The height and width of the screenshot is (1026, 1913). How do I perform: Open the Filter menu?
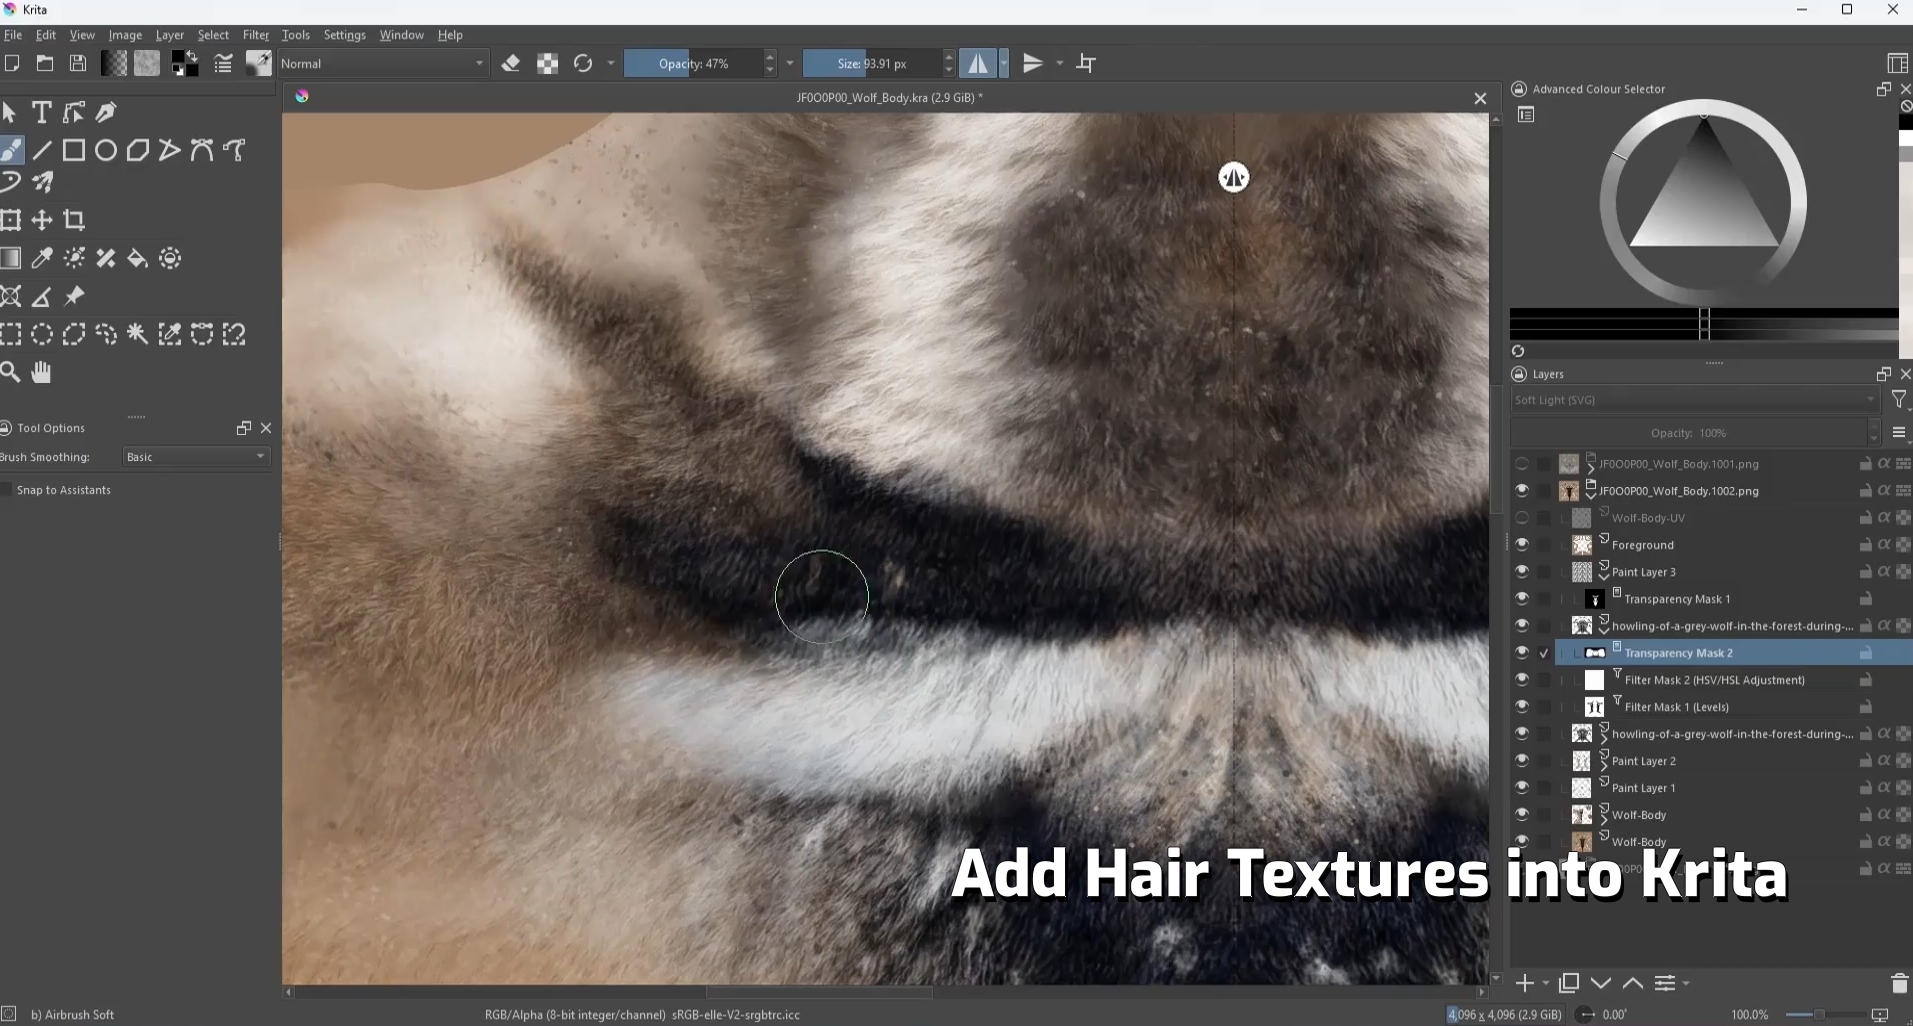click(x=256, y=35)
